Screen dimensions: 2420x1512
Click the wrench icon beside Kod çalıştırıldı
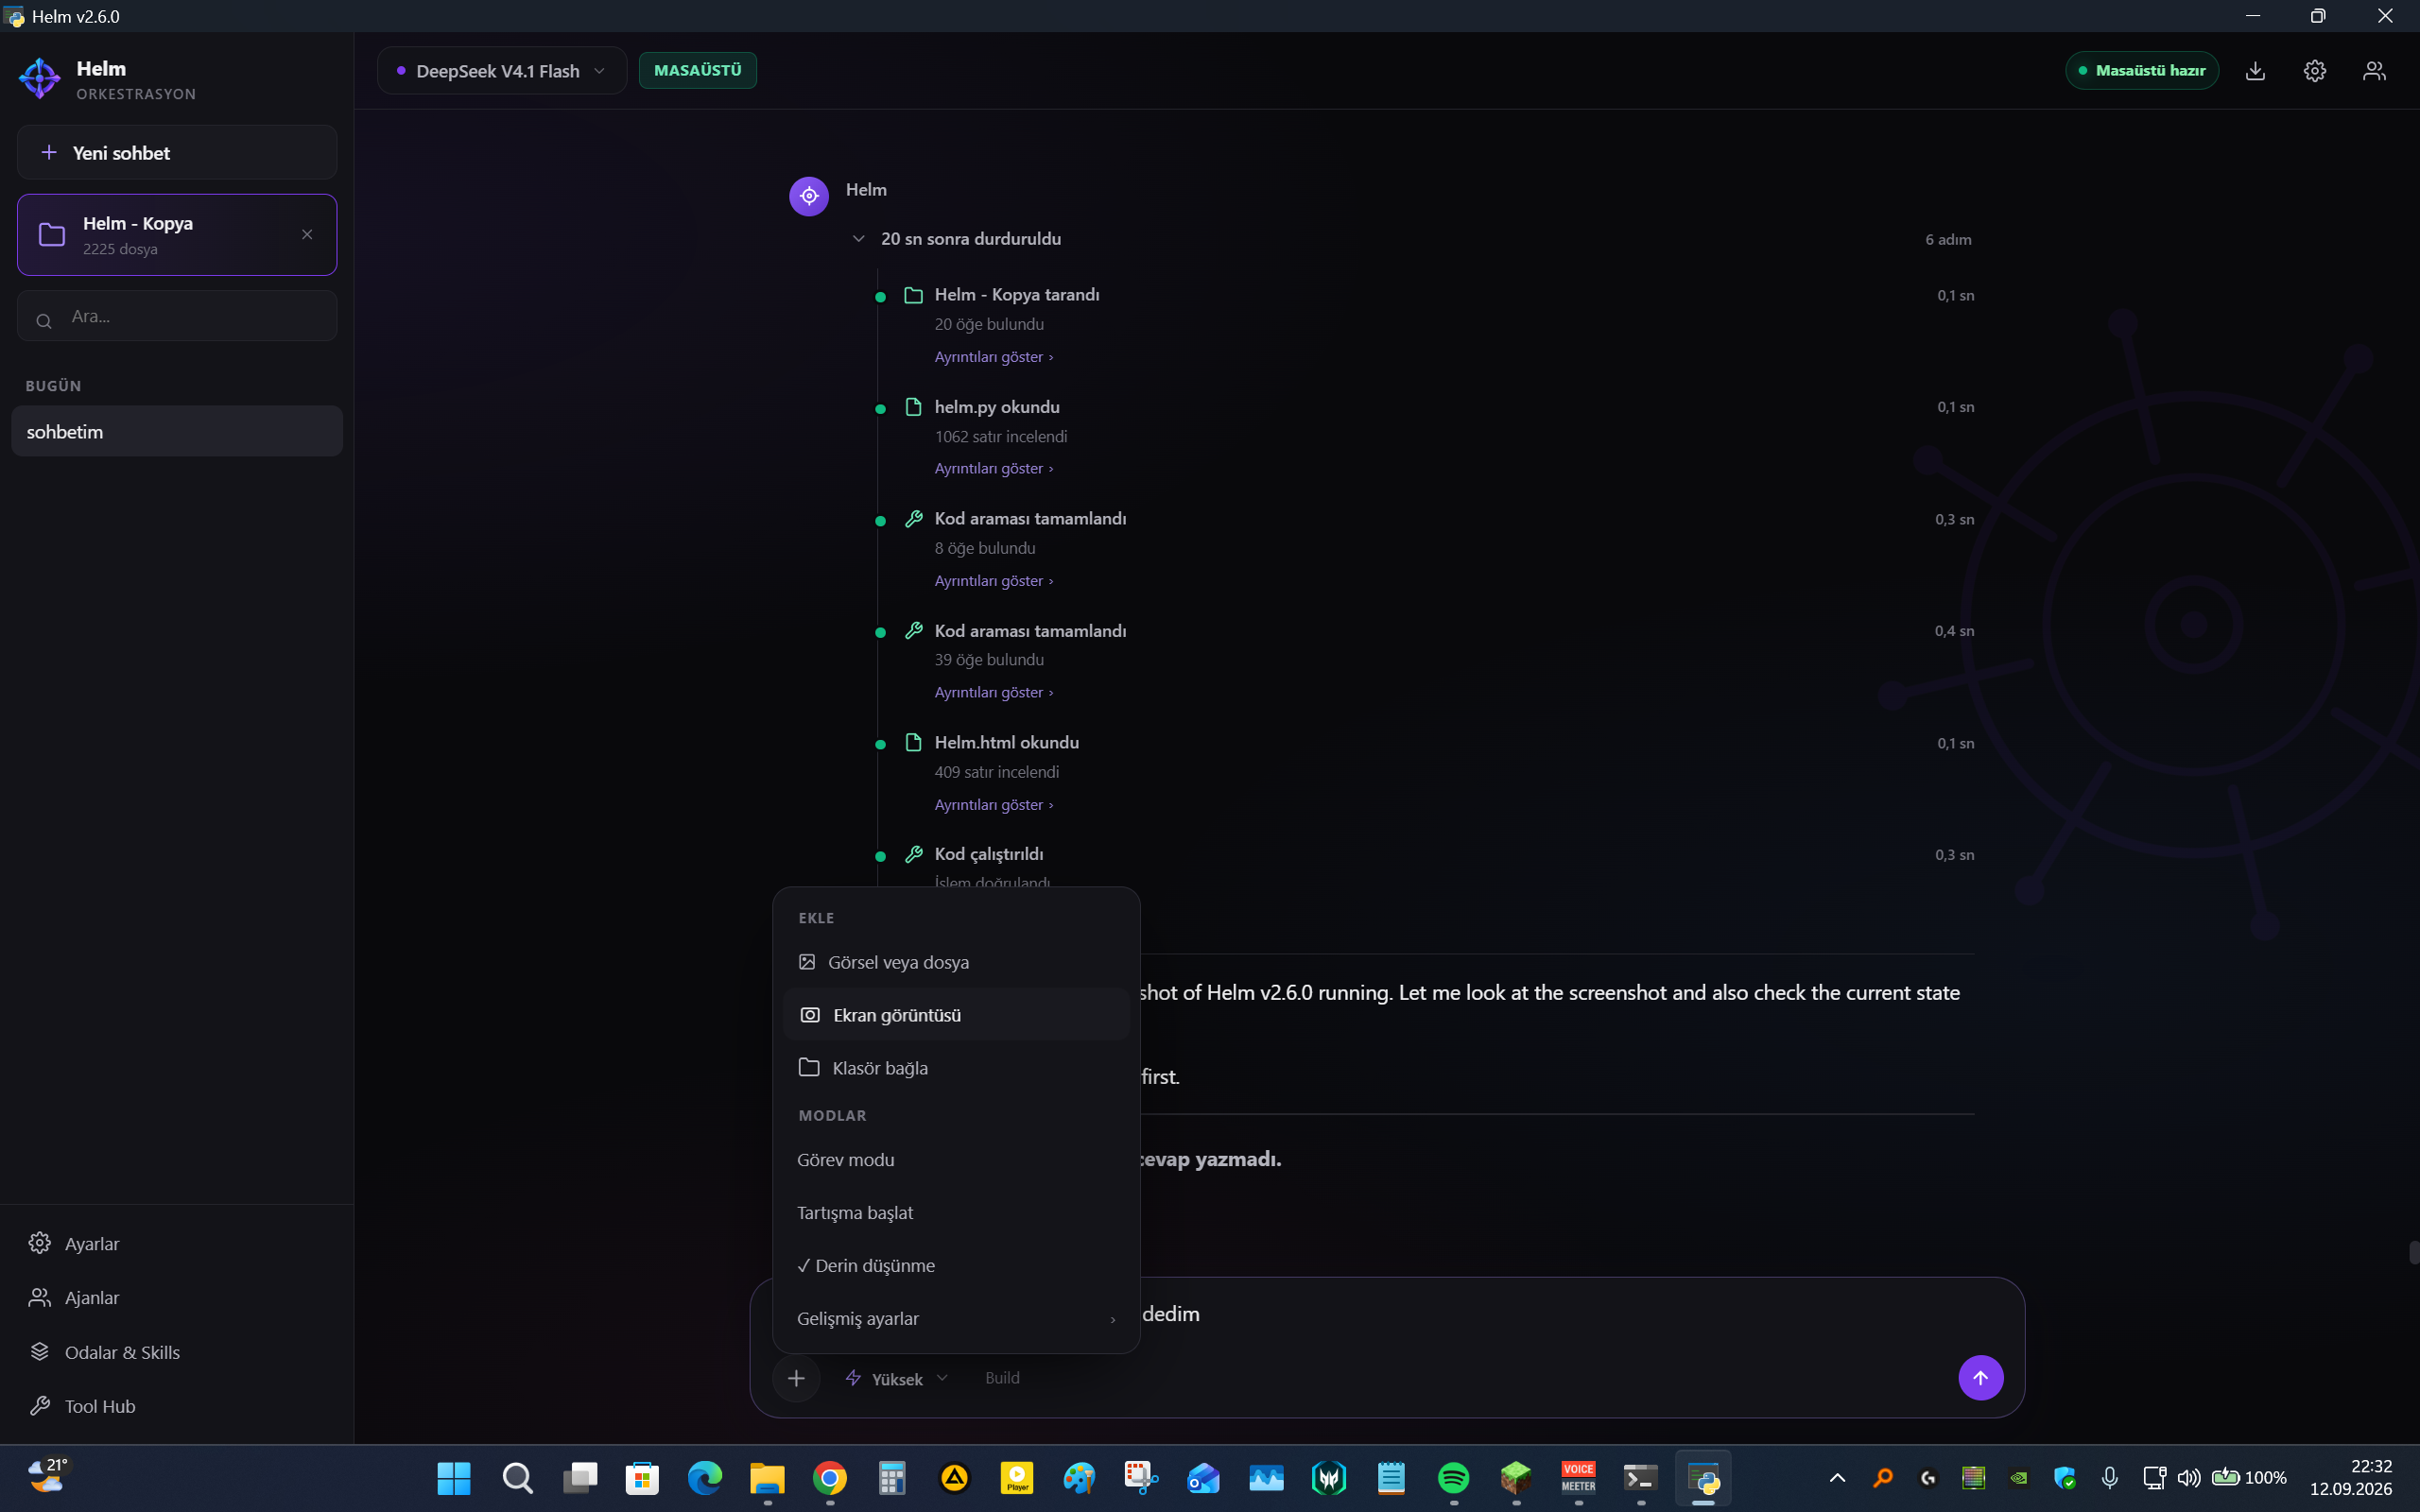913,854
